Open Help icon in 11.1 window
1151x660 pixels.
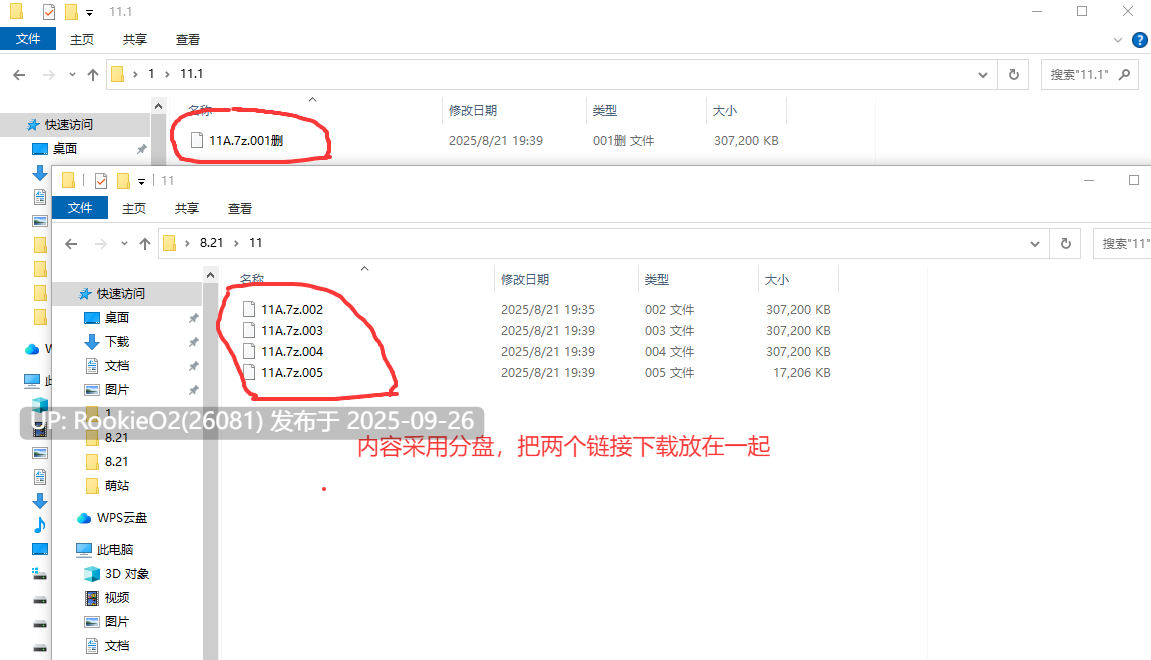pos(1140,40)
